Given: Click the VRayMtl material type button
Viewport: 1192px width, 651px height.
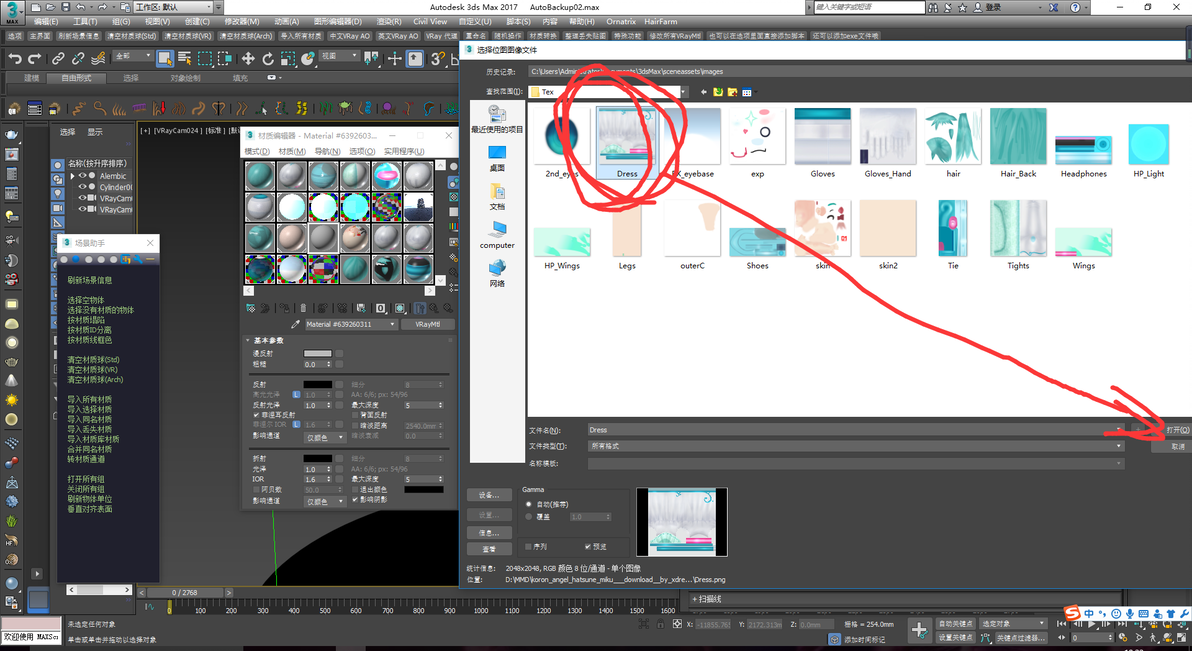Looking at the screenshot, I should 428,324.
